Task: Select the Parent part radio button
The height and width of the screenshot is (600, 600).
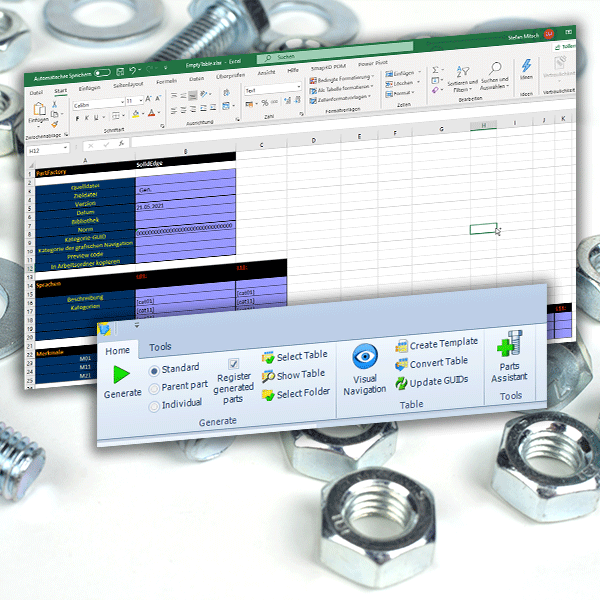Action: (x=154, y=389)
